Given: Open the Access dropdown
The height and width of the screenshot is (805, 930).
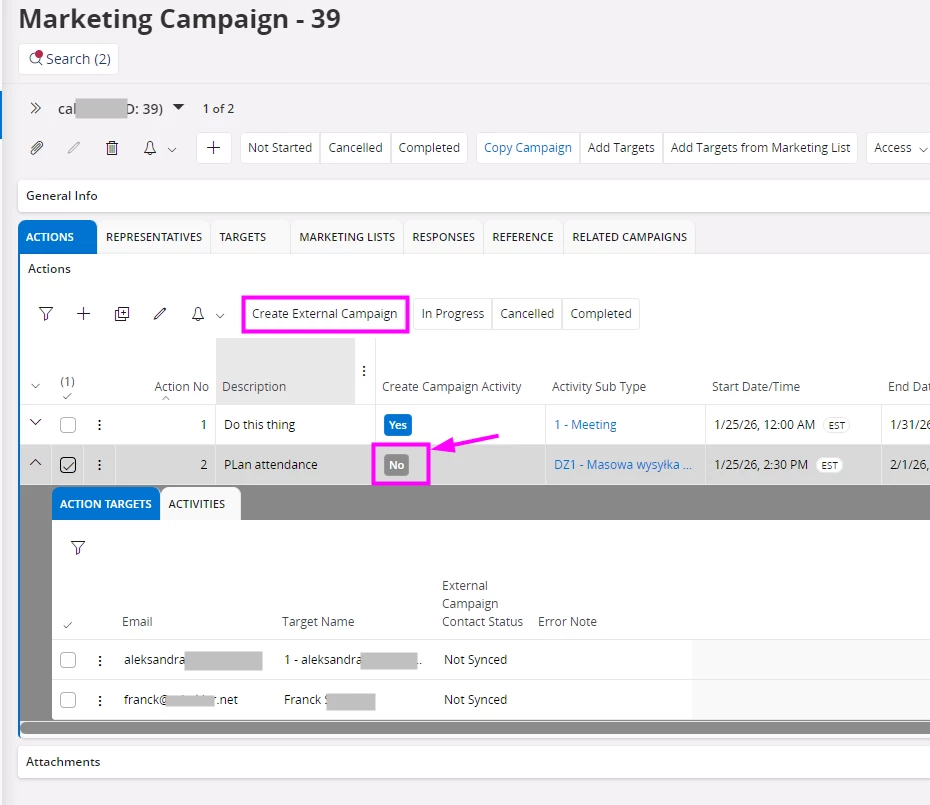Looking at the screenshot, I should tap(899, 148).
